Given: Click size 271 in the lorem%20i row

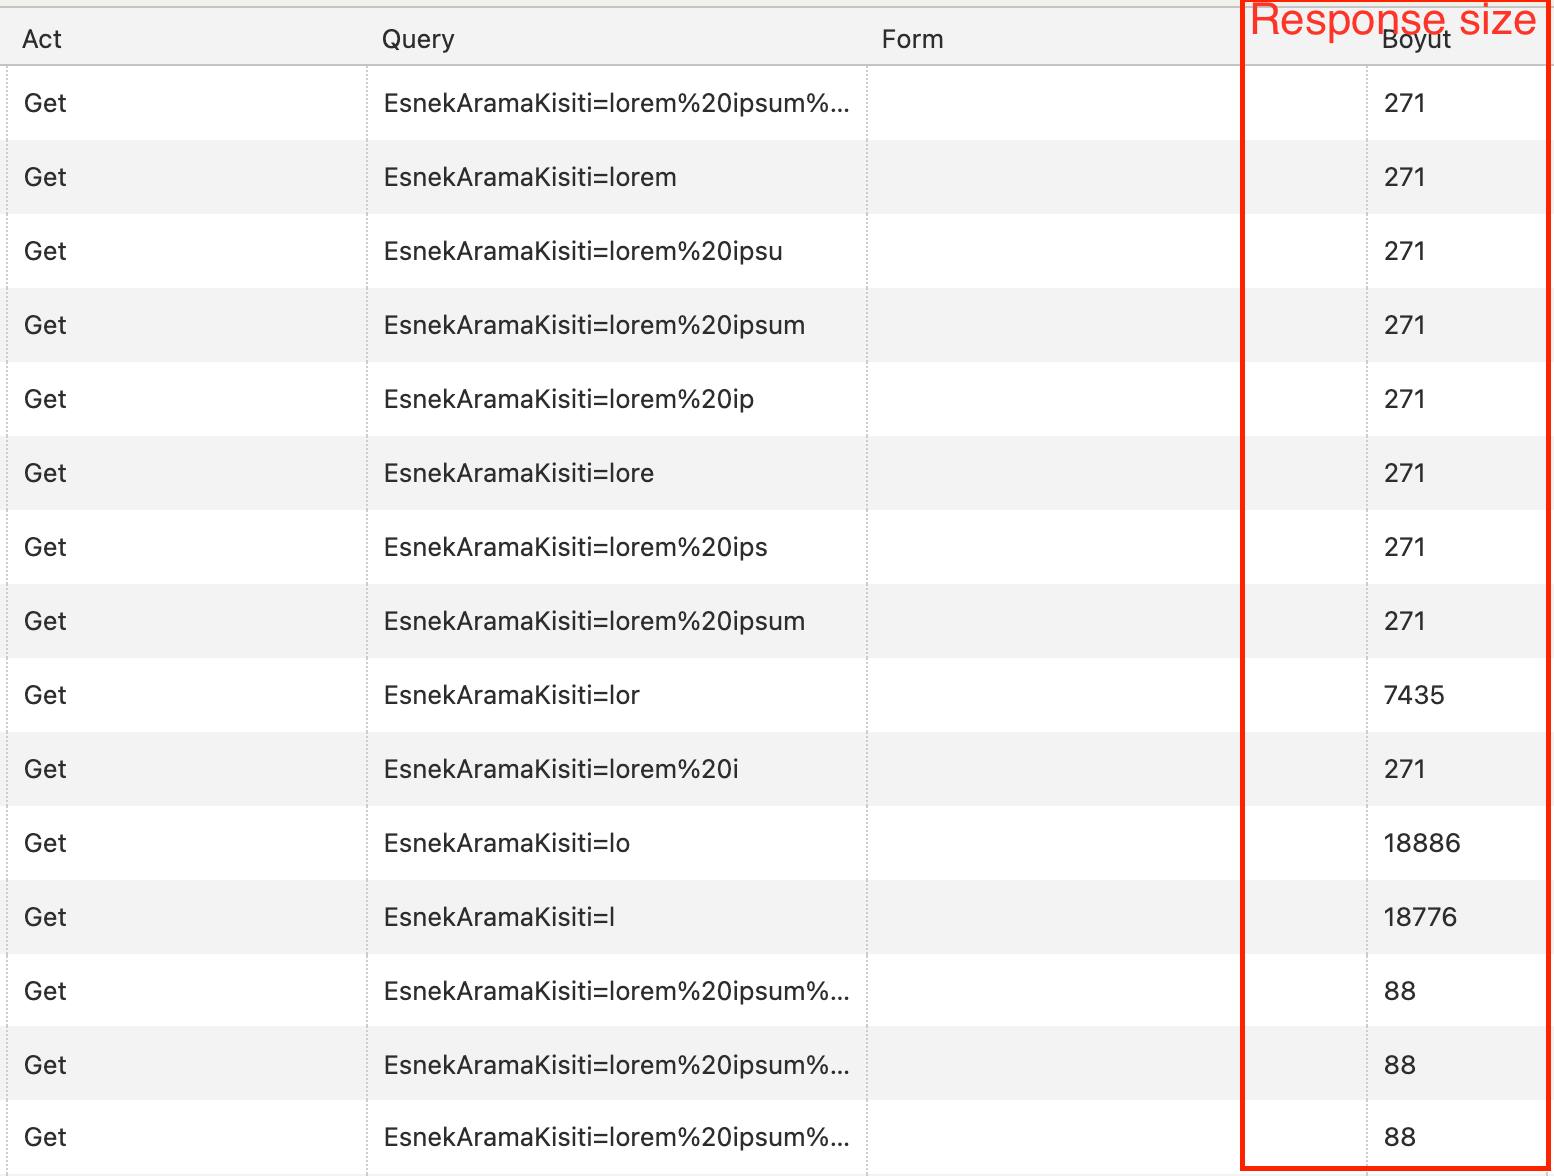Looking at the screenshot, I should [1404, 769].
